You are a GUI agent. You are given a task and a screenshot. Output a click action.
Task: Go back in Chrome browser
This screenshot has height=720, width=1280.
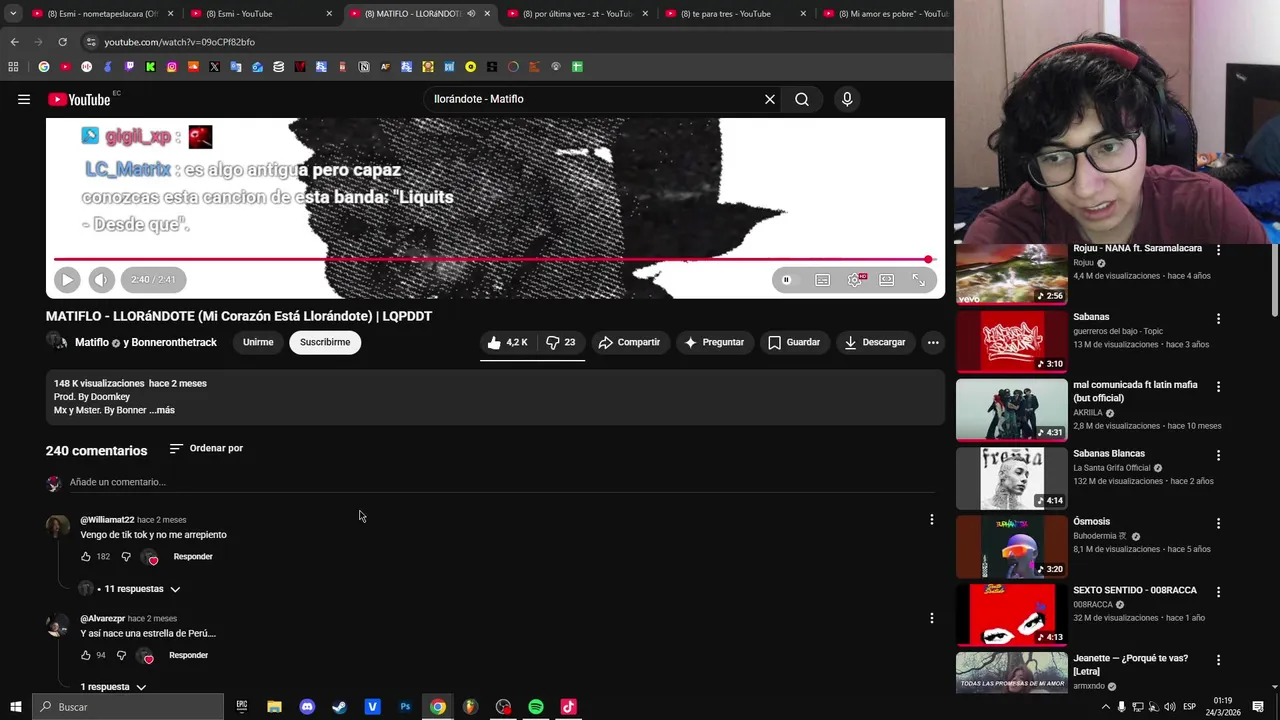14,42
